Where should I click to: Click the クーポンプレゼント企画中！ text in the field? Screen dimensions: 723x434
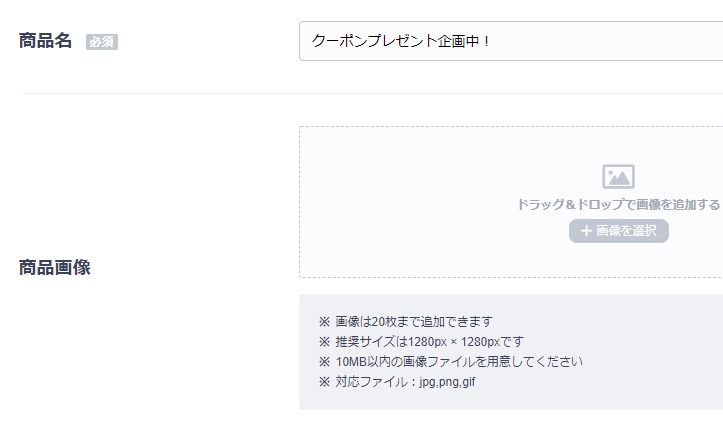(400, 41)
